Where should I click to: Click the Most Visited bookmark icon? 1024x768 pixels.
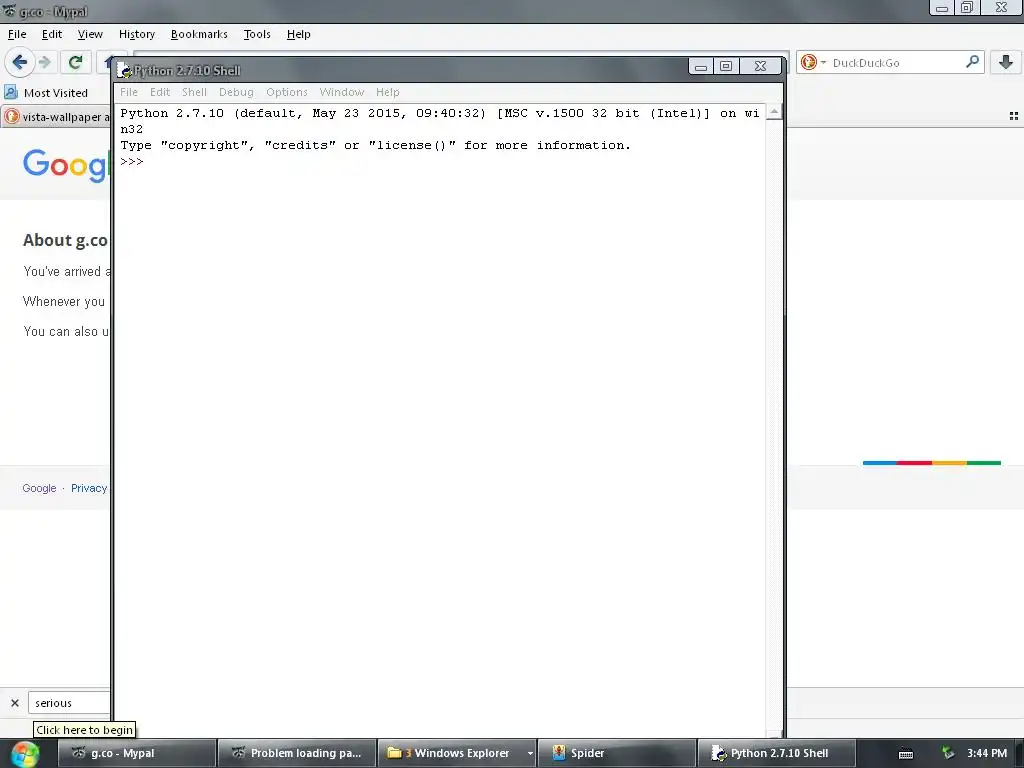(11, 92)
